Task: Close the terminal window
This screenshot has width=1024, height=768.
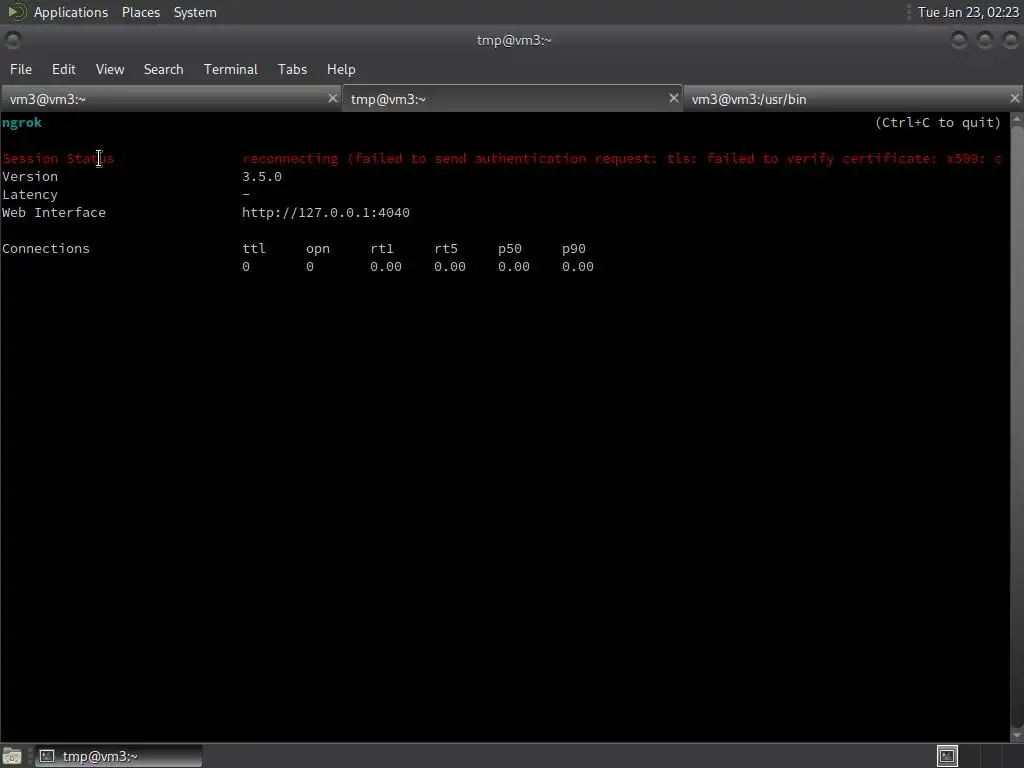Action: (1010, 40)
